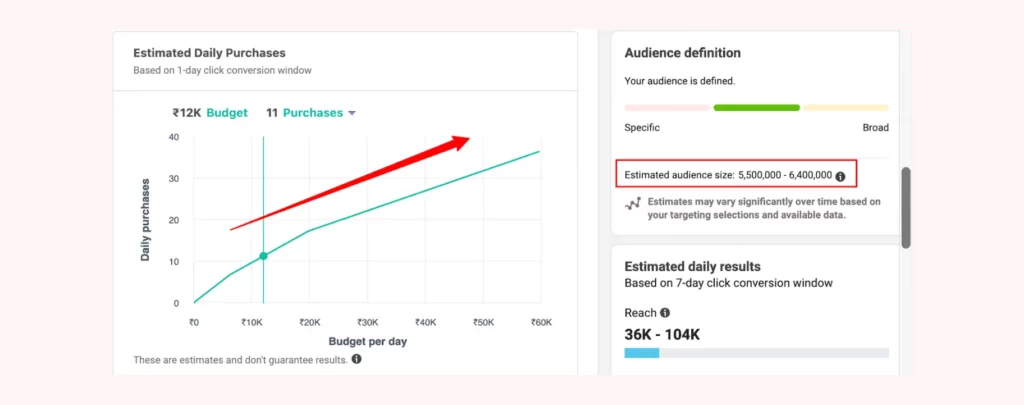Click the '₹12K' budget value
1024x405 pixels.
(187, 112)
